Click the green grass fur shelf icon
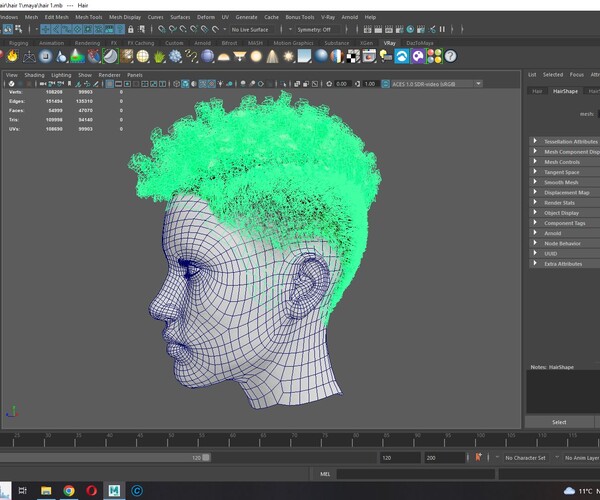 click(x=159, y=56)
